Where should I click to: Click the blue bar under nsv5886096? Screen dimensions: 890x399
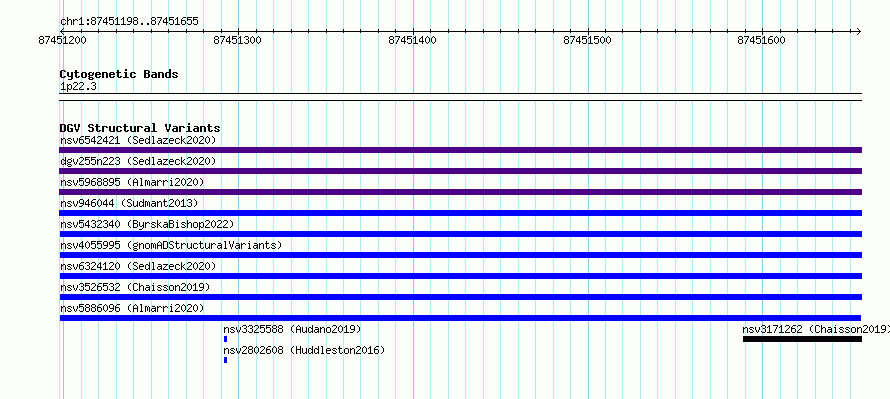(x=460, y=318)
